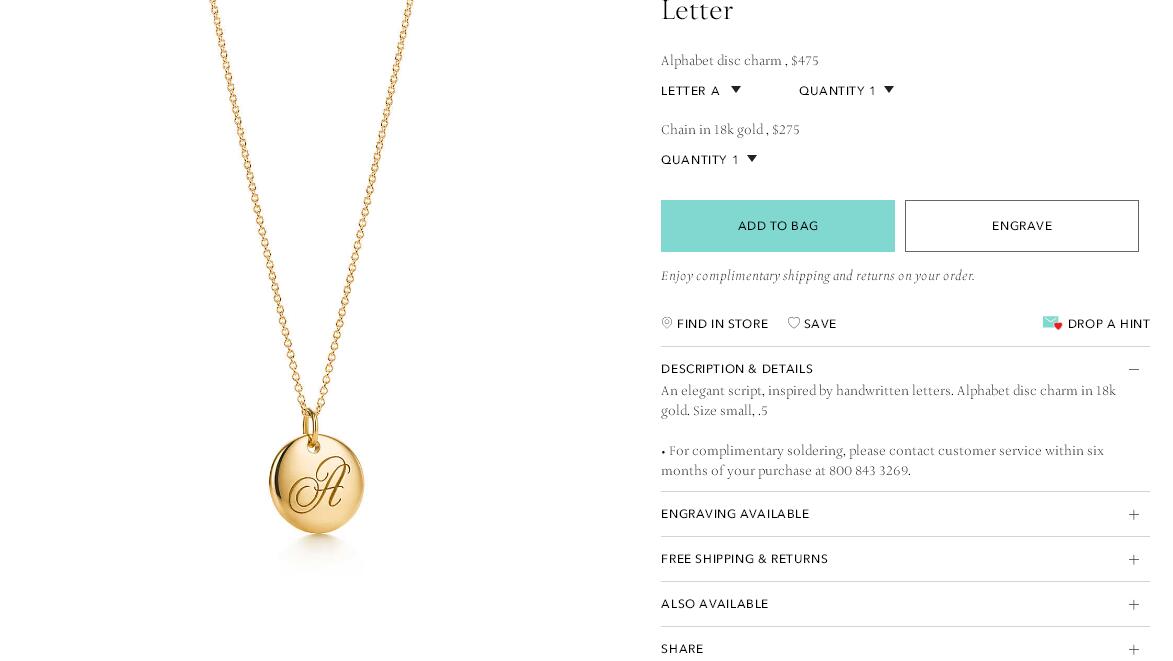Click the Engrave button

click(1022, 226)
